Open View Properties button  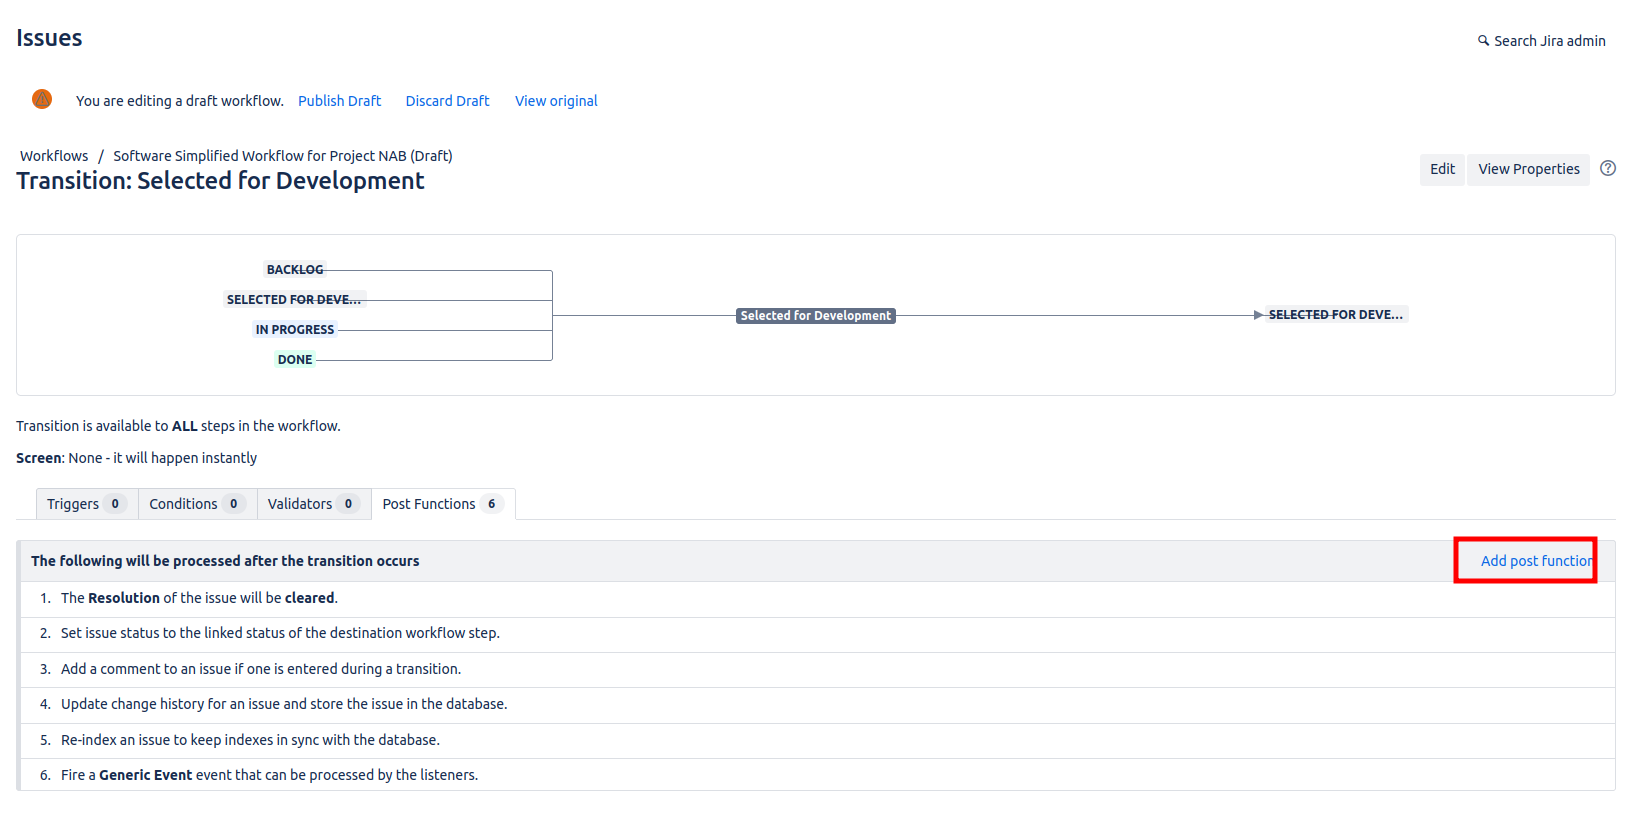coord(1529,169)
